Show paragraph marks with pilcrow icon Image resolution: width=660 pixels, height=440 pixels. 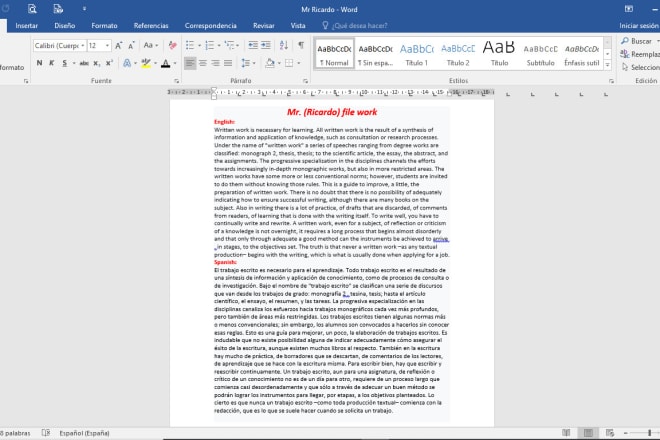(301, 46)
